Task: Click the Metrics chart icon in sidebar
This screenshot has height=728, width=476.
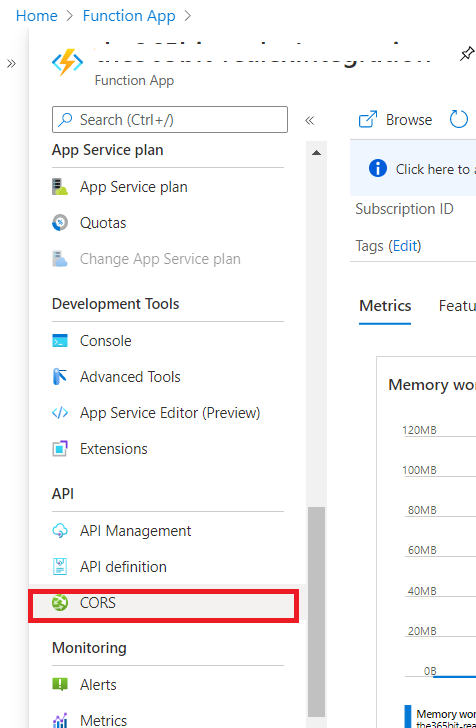Action: click(x=60, y=720)
